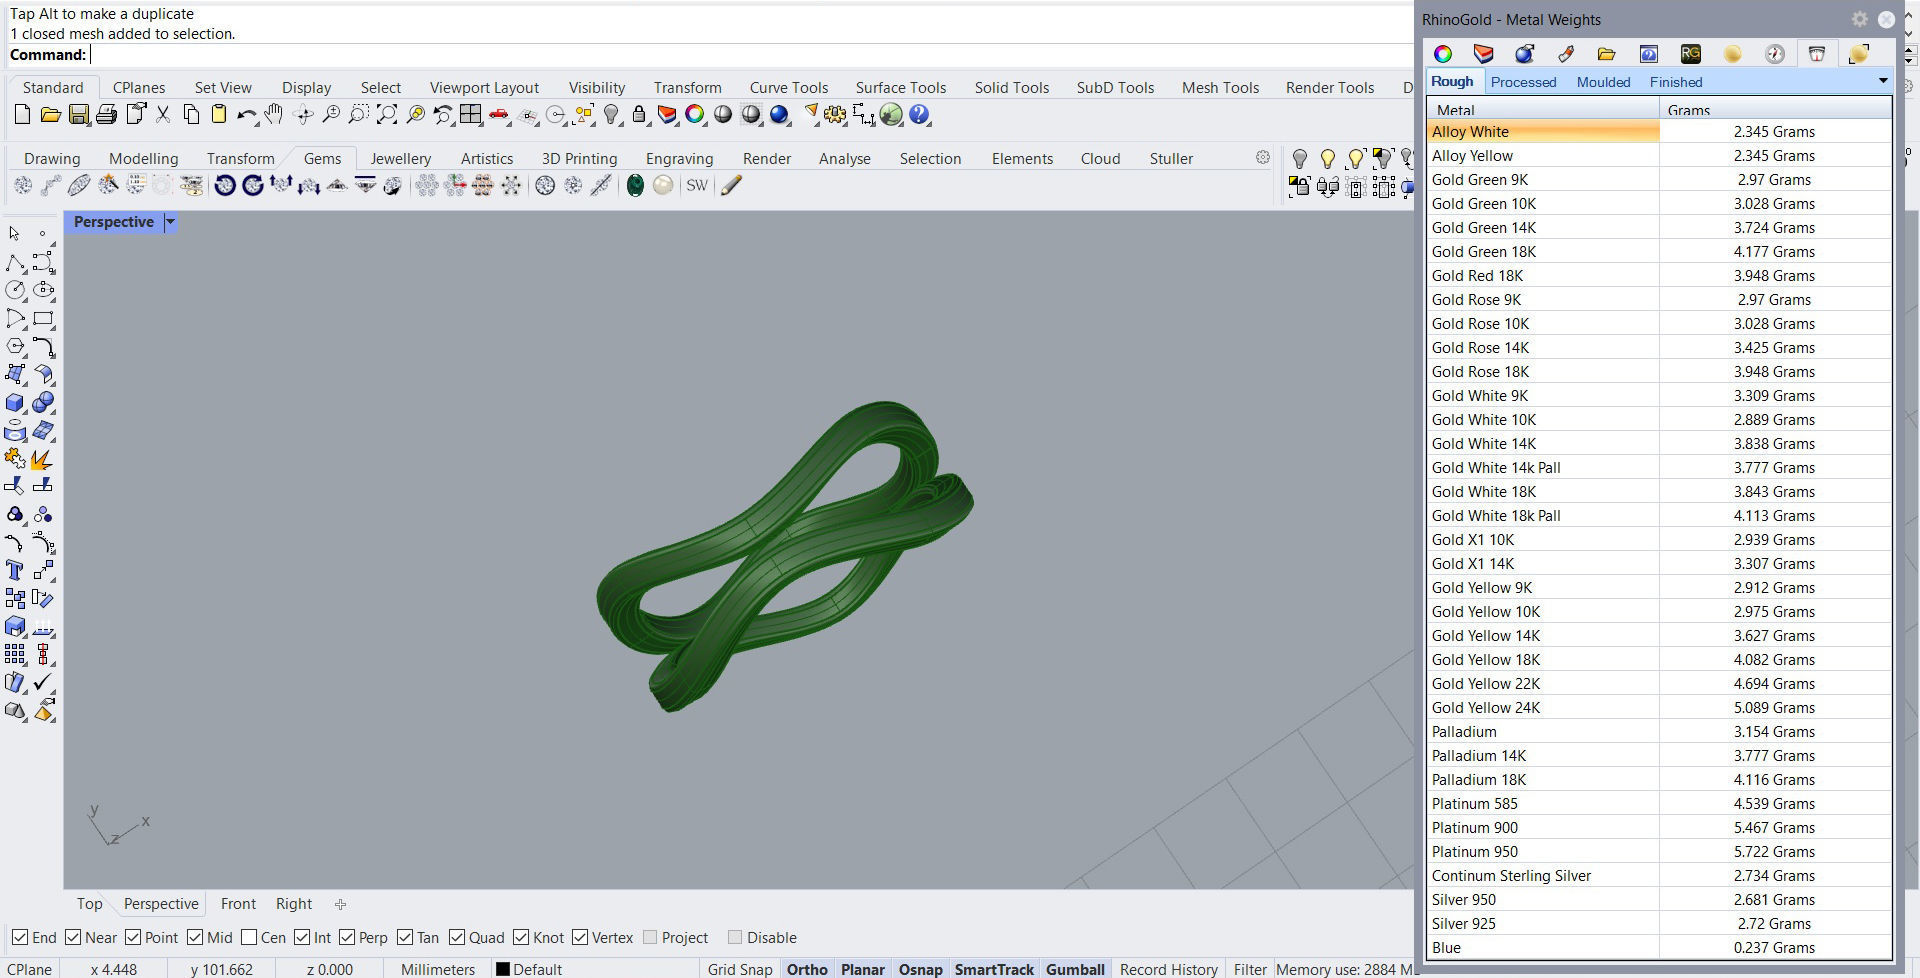Click the Cut scissors icon
This screenshot has height=978, width=1920.
pyautogui.click(x=163, y=115)
